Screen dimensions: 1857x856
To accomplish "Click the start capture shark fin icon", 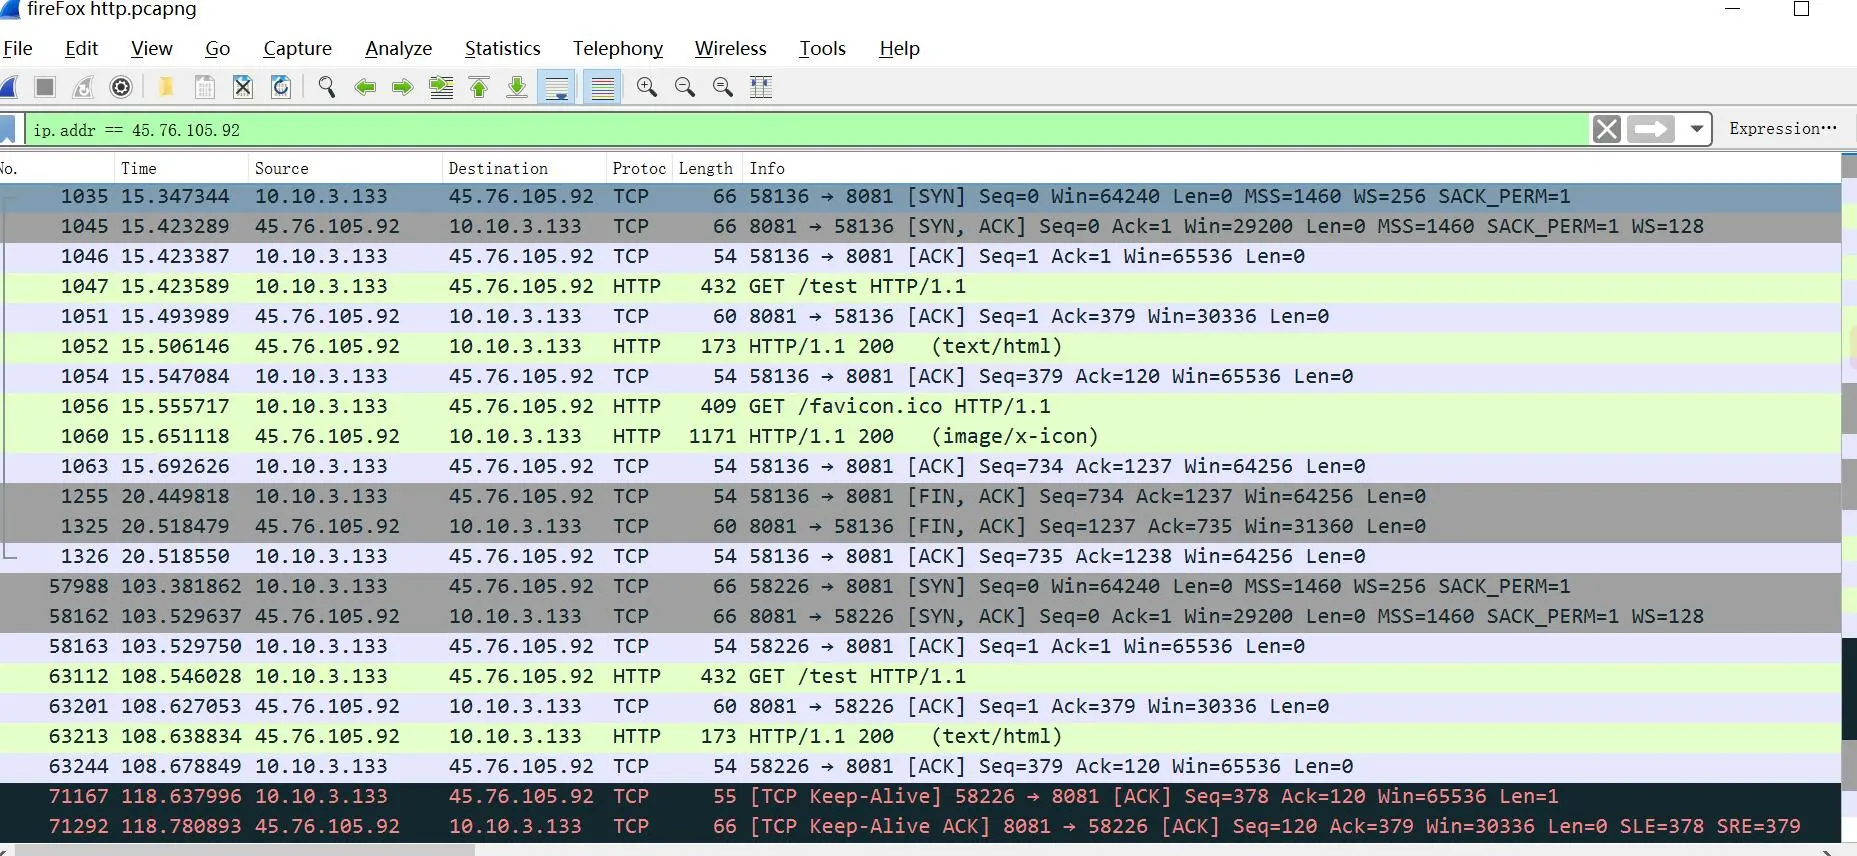I will point(9,87).
